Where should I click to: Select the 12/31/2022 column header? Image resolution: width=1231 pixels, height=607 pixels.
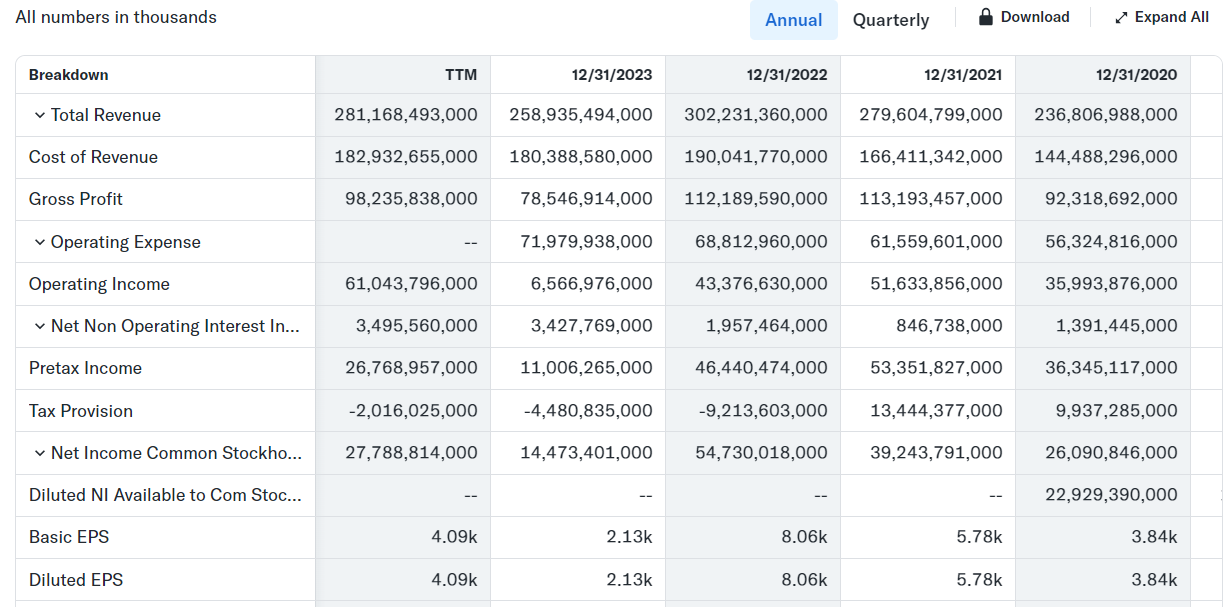coord(787,75)
